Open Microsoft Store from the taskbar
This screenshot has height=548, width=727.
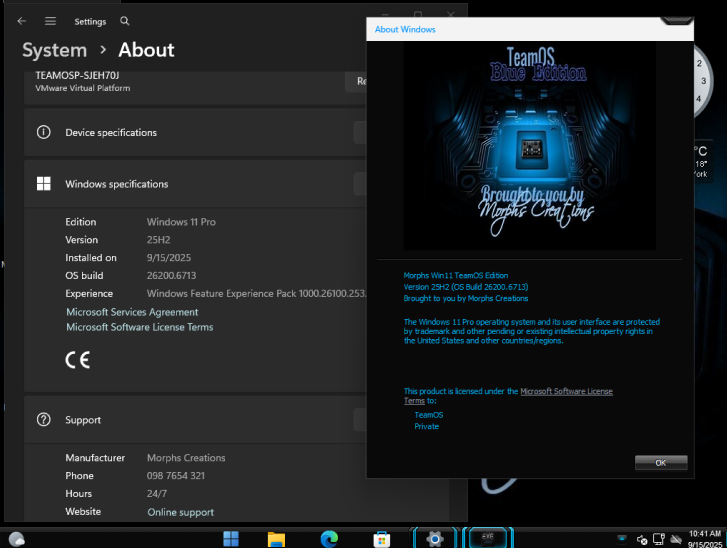(382, 539)
